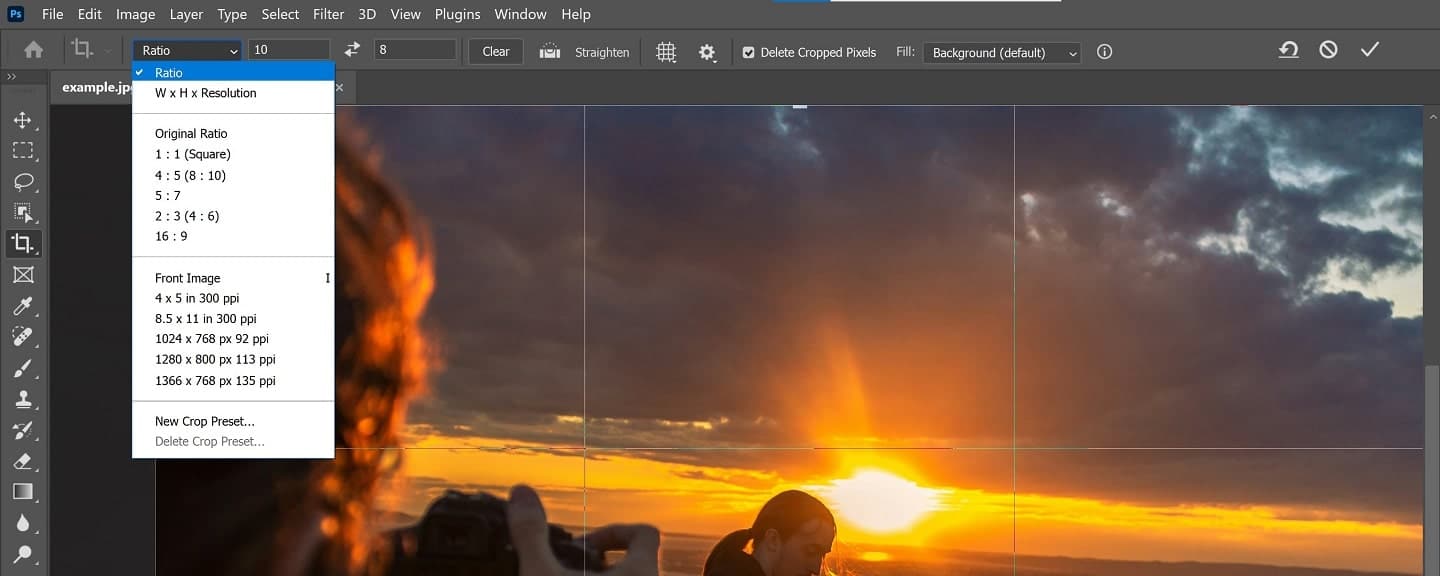Image resolution: width=1440 pixels, height=576 pixels.
Task: Select the Move tool
Action: [24, 119]
